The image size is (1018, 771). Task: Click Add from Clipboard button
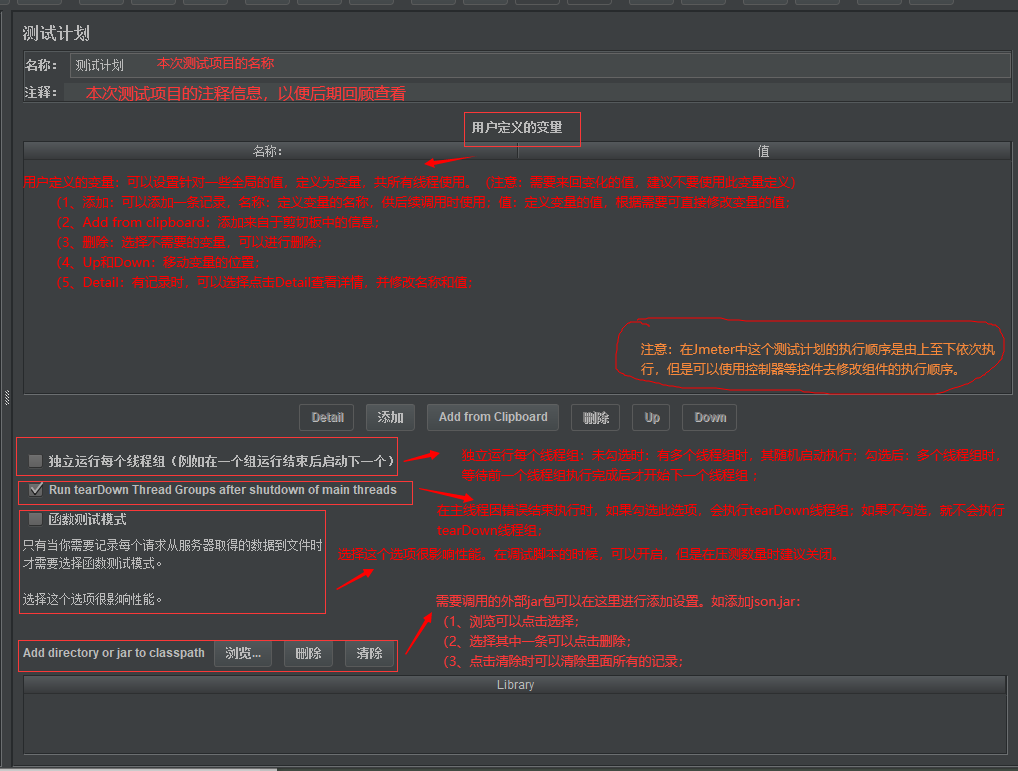(493, 417)
